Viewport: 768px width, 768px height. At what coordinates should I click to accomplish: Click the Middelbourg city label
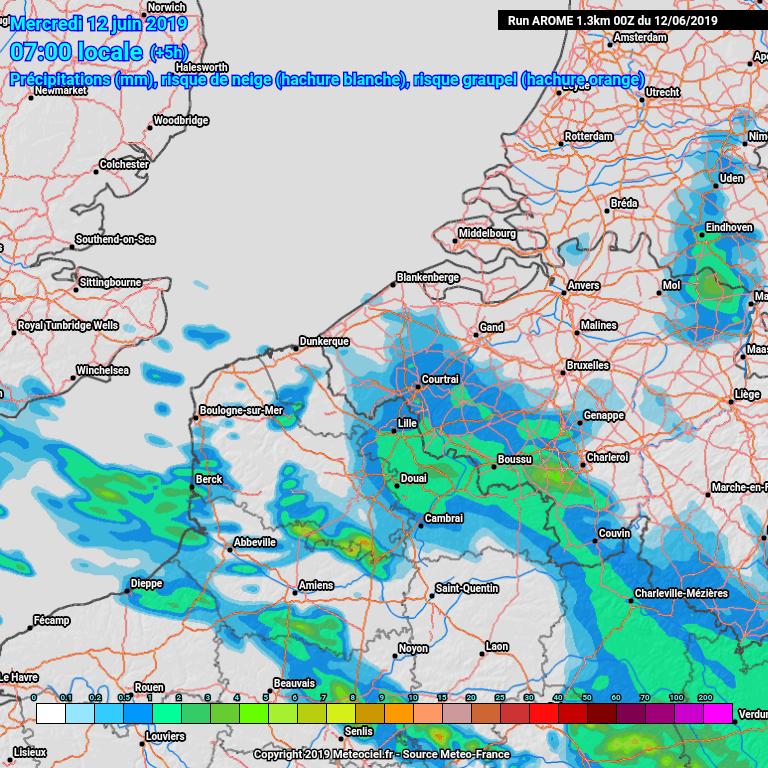(487, 233)
